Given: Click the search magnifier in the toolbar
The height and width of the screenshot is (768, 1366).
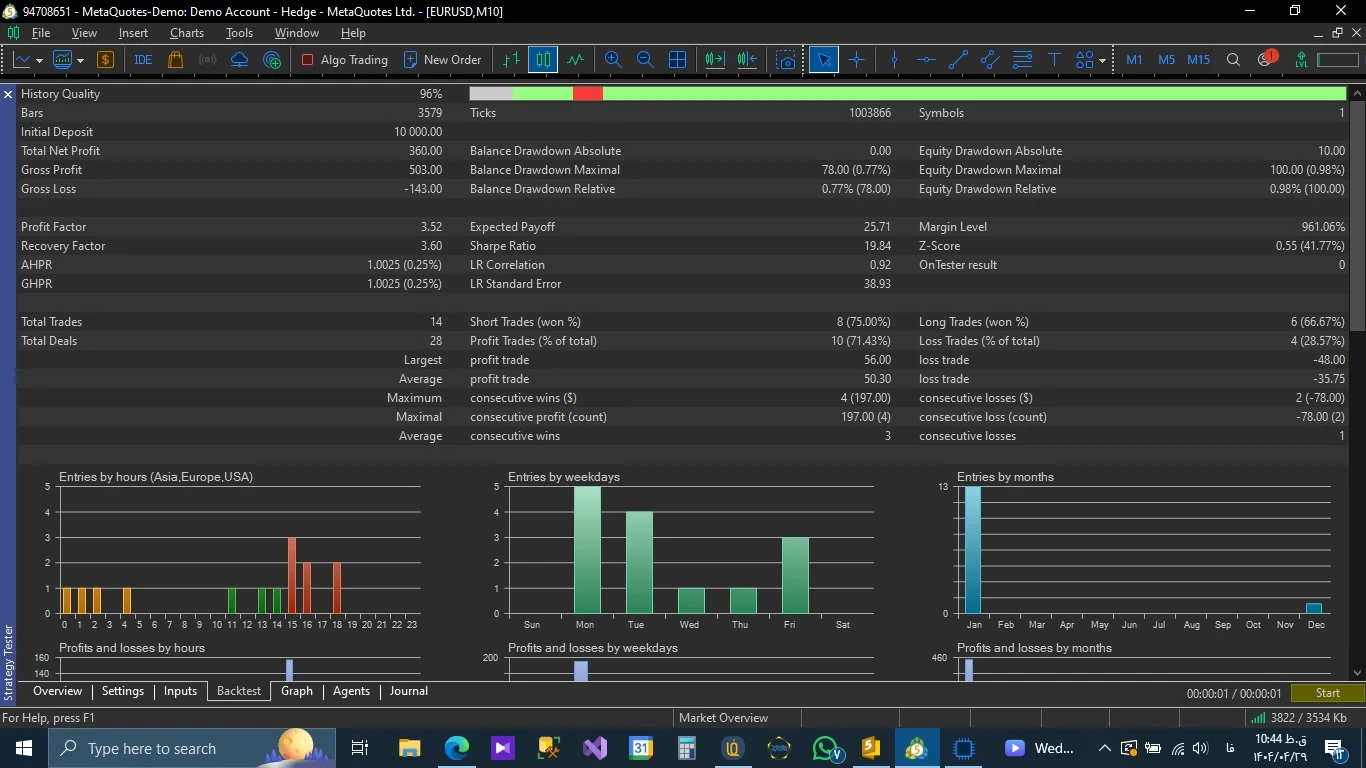Looking at the screenshot, I should pyautogui.click(x=1233, y=60).
